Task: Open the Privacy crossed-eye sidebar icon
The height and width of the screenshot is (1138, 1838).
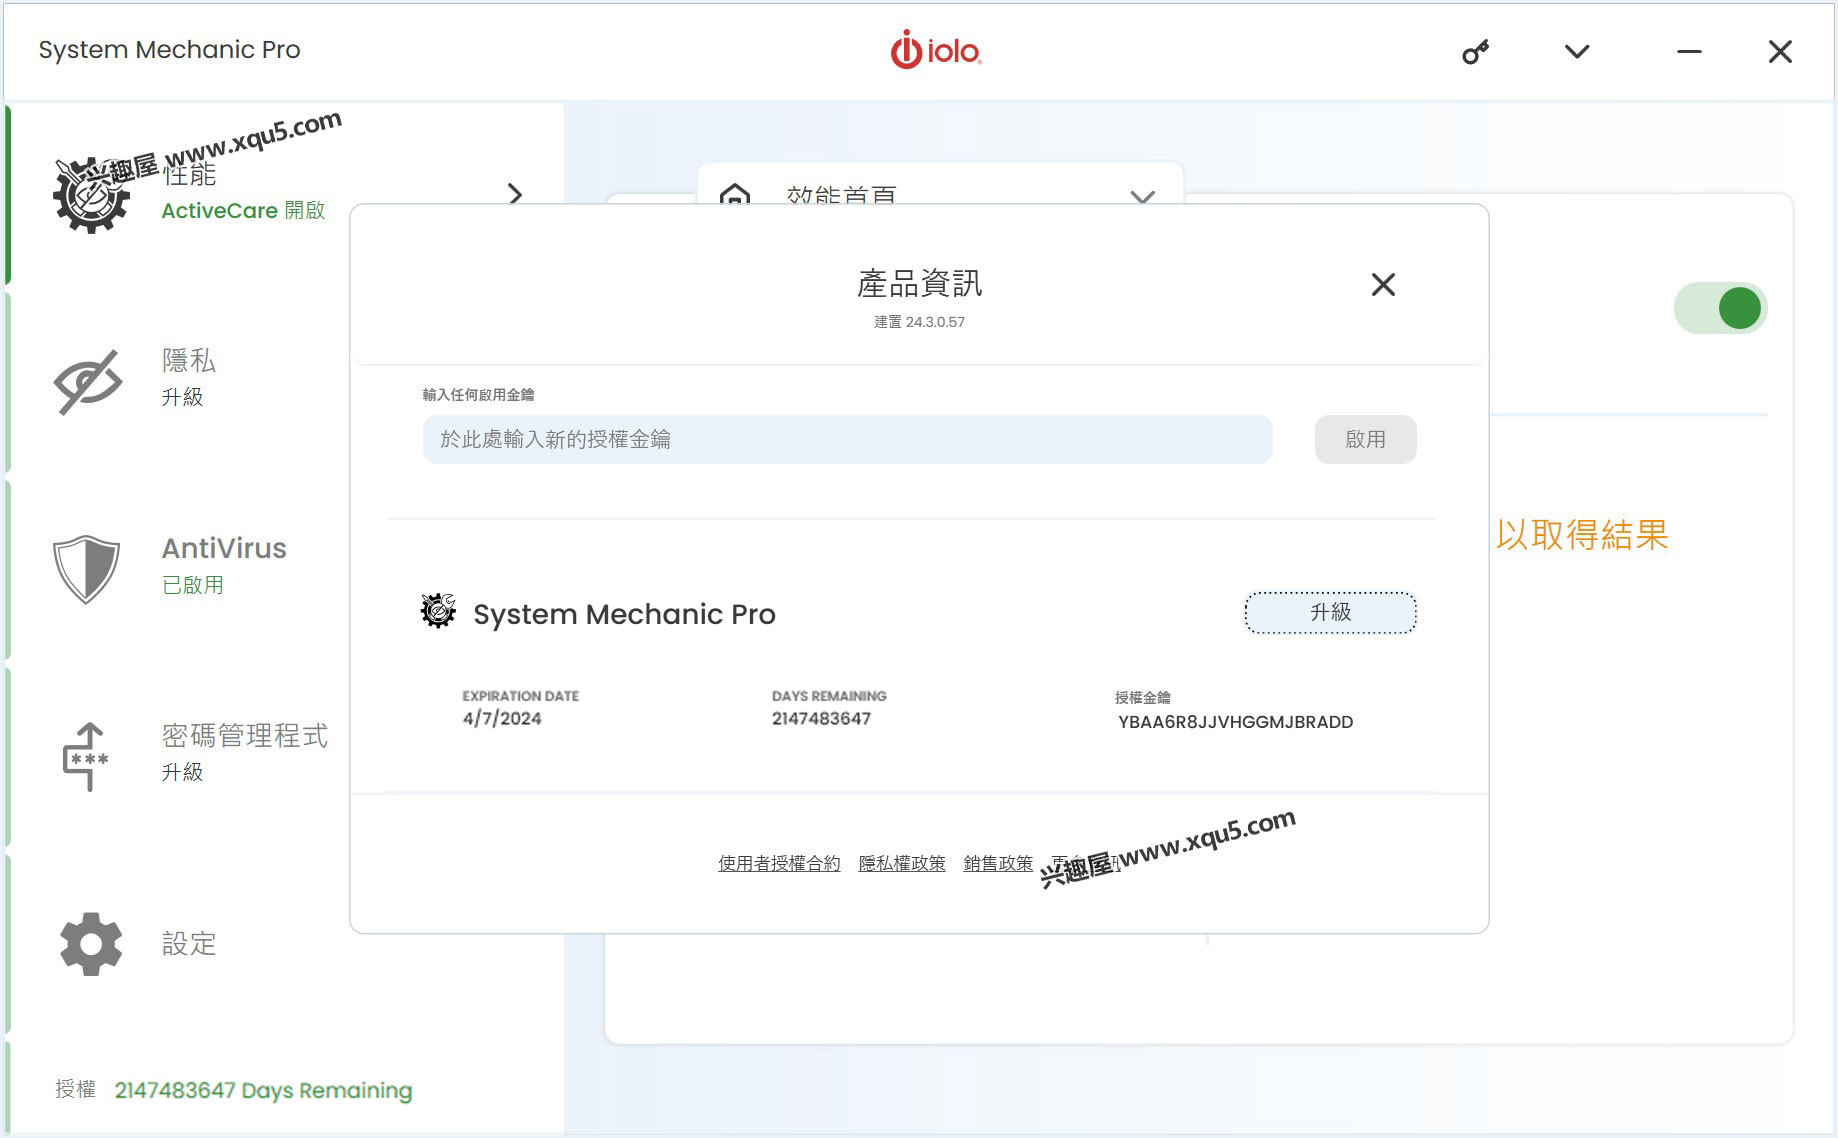Action: 88,381
